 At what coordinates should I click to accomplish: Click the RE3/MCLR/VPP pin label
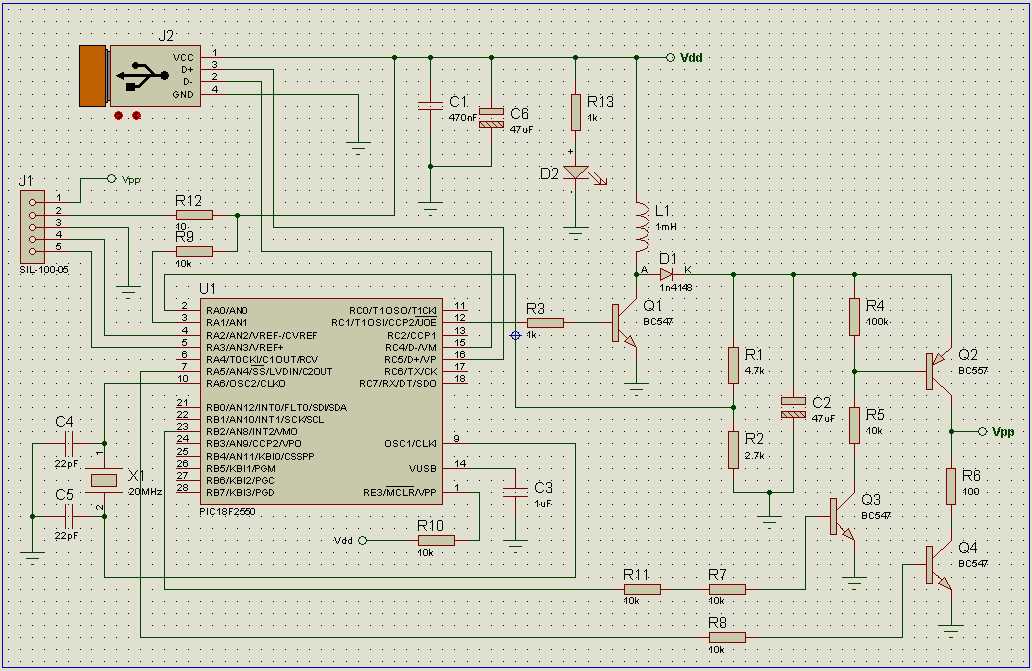pos(400,493)
